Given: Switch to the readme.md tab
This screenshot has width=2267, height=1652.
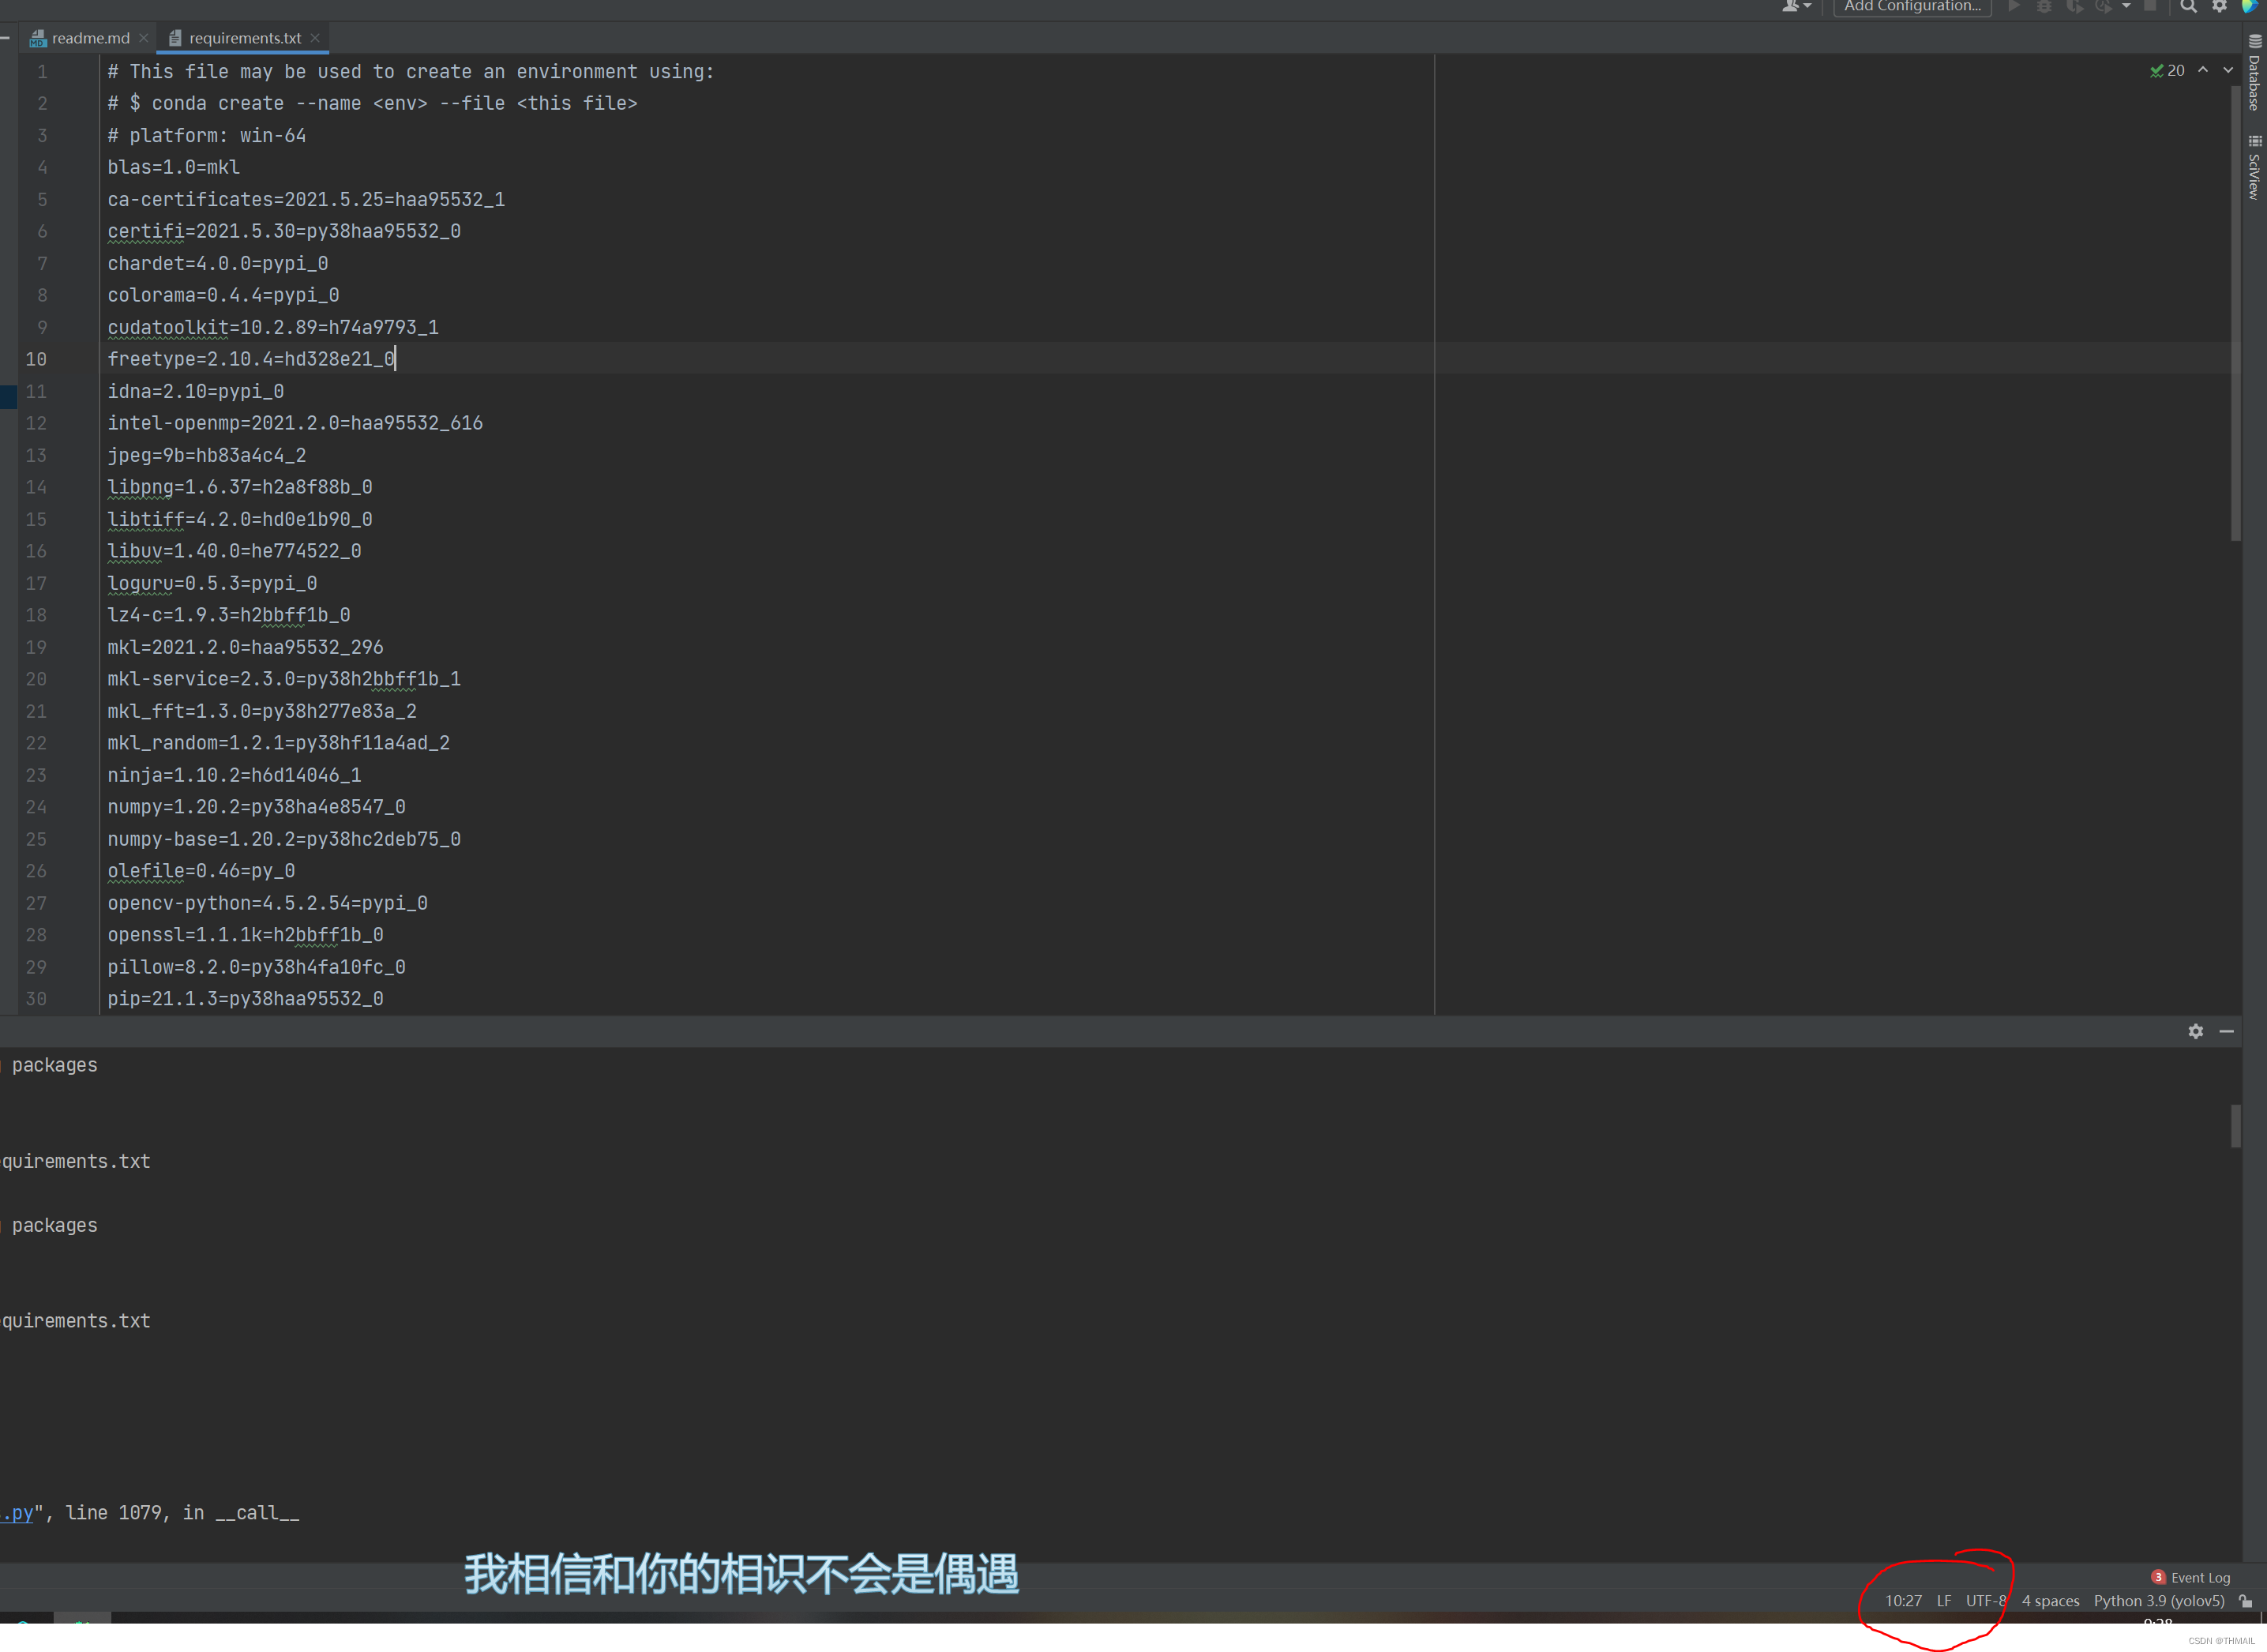Looking at the screenshot, I should point(91,38).
